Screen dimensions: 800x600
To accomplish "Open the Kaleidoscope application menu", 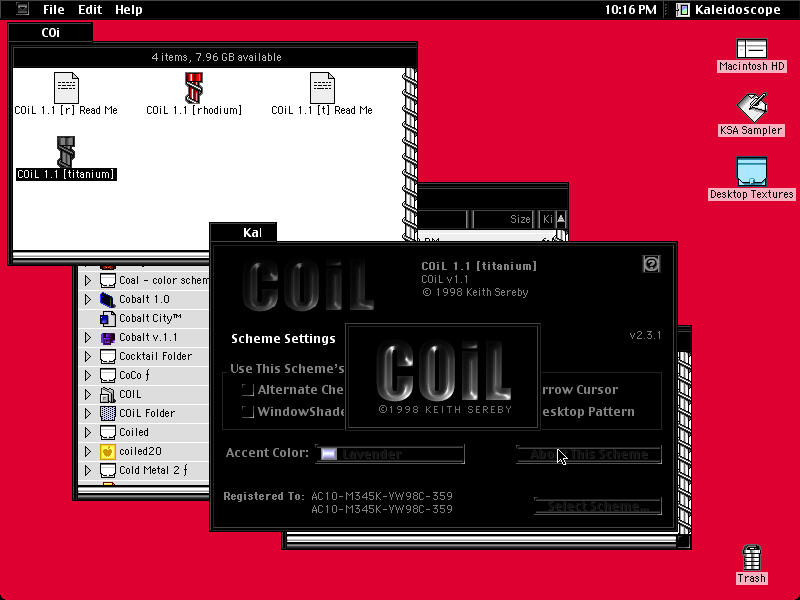I will [730, 9].
